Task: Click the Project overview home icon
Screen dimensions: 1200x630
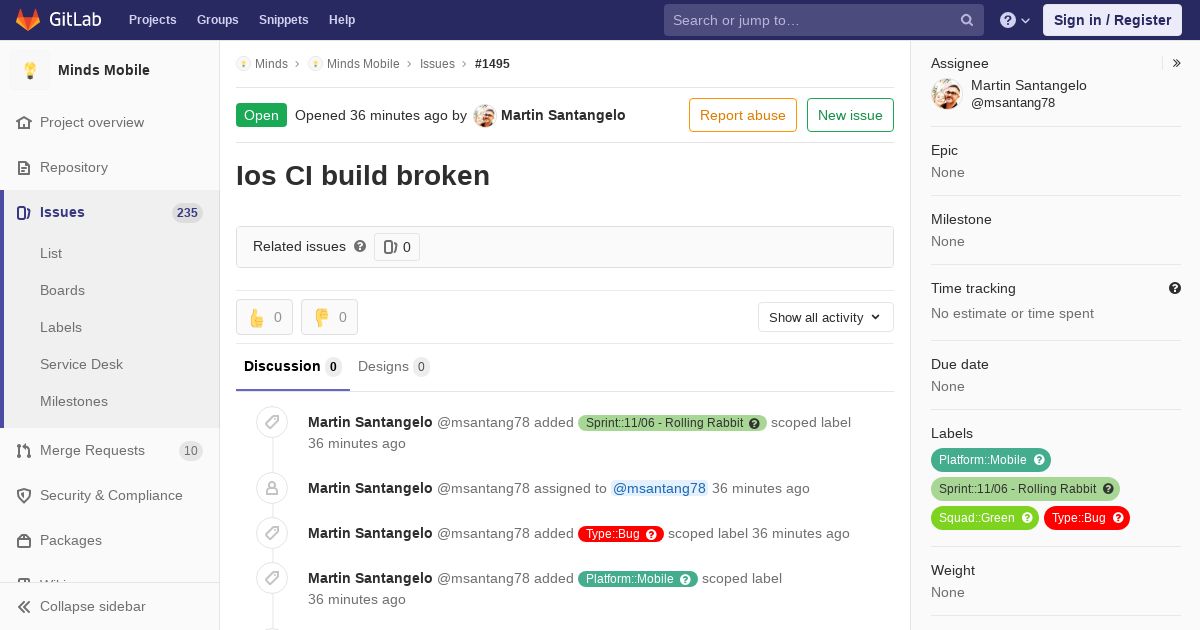Action: (24, 122)
